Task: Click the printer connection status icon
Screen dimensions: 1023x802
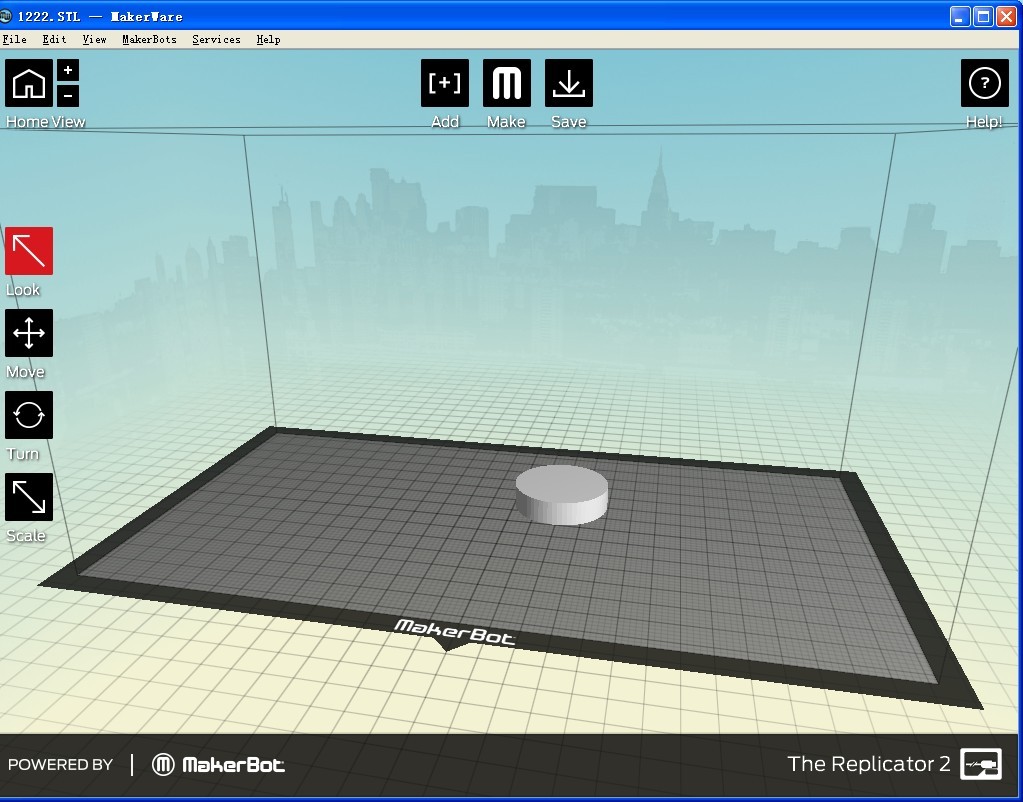Action: coord(981,764)
